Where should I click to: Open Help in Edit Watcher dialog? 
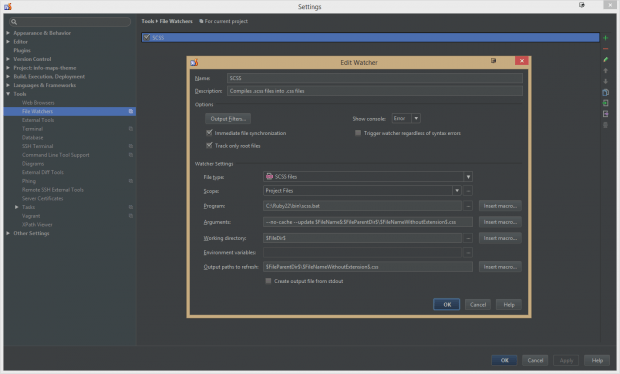pos(508,304)
